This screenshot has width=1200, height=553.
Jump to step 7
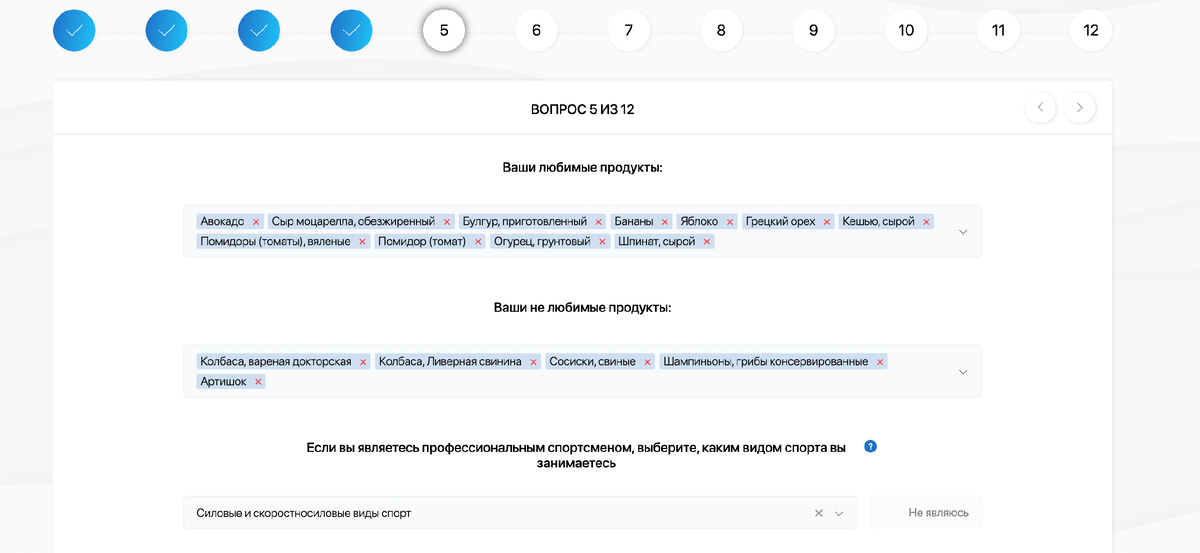tap(629, 30)
